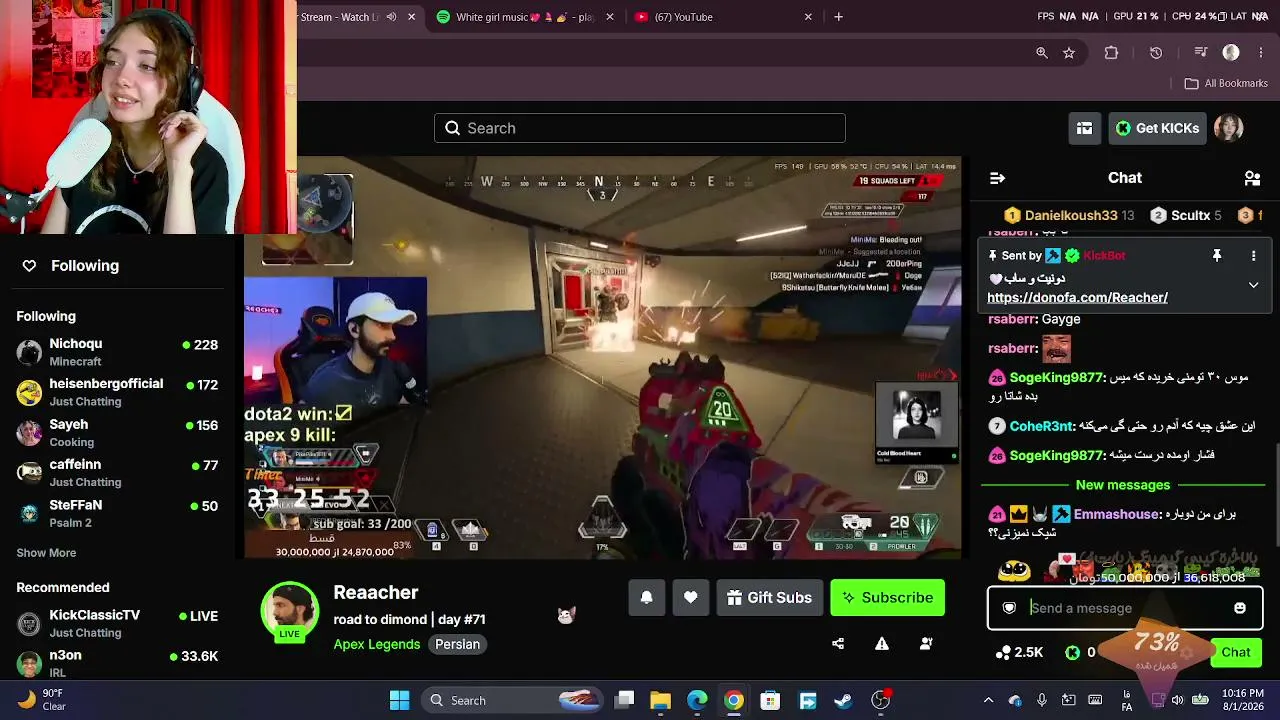Click CoheR3nt's username in chat
Screen dimensions: 1280x720
pyautogui.click(x=1041, y=426)
